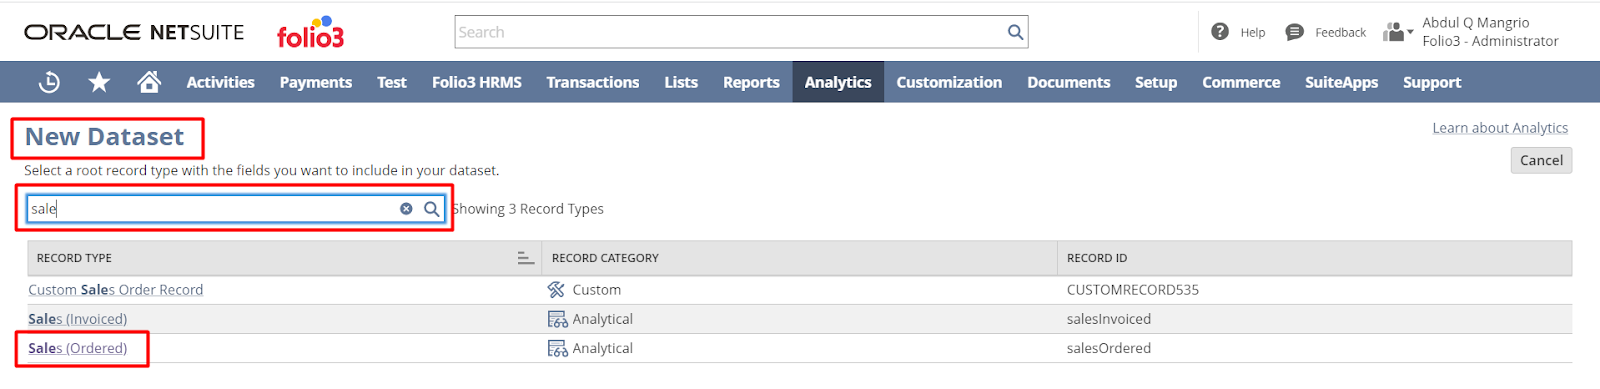Click the global search magnifier icon
1600x389 pixels.
click(x=1015, y=32)
